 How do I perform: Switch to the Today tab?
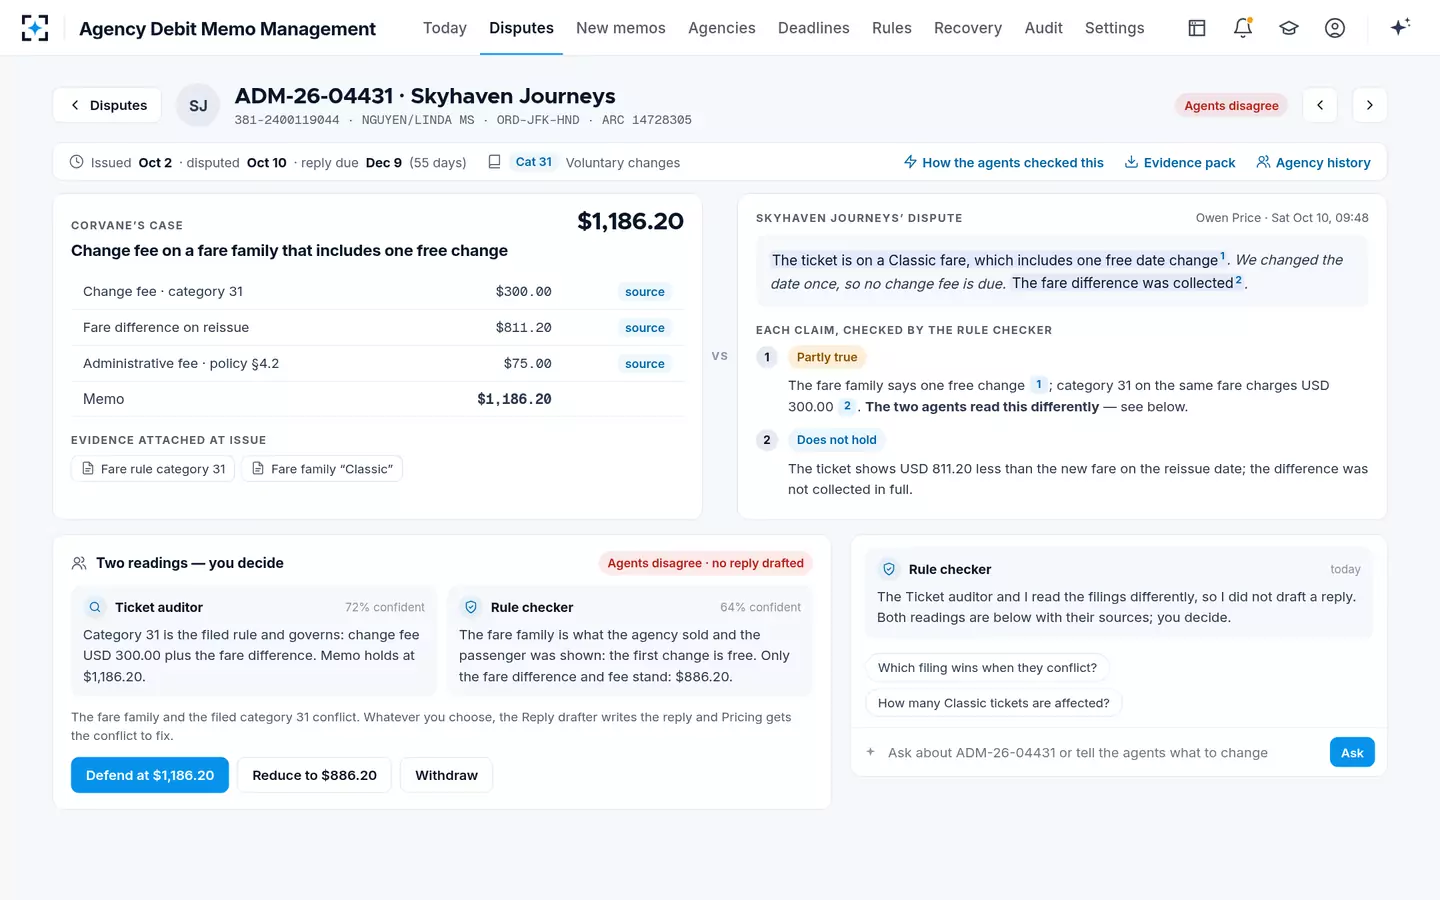click(445, 28)
